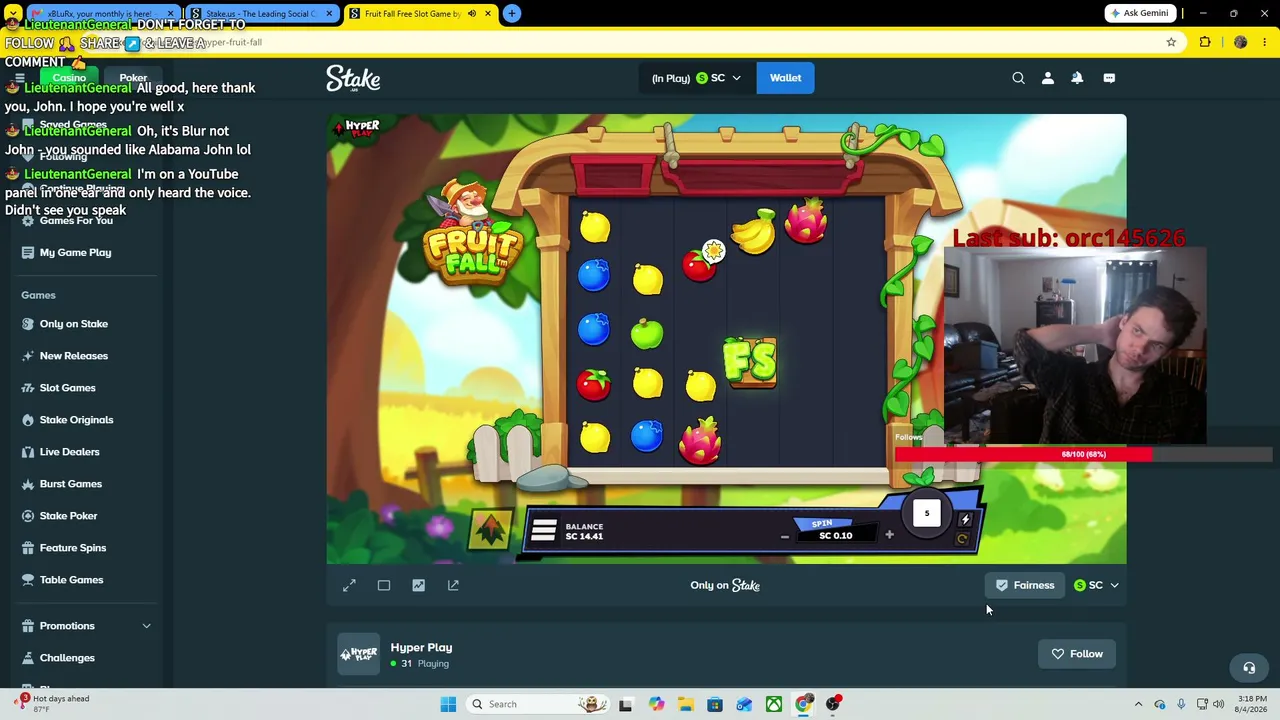Image resolution: width=1280 pixels, height=720 pixels.
Task: Open Table Games category
Action: (x=72, y=580)
